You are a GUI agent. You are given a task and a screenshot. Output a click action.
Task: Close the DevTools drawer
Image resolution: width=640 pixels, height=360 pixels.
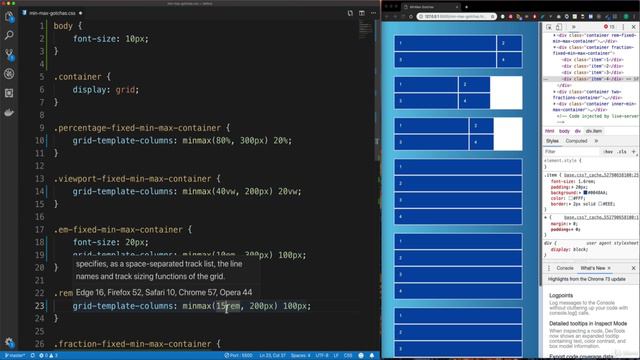(633, 268)
